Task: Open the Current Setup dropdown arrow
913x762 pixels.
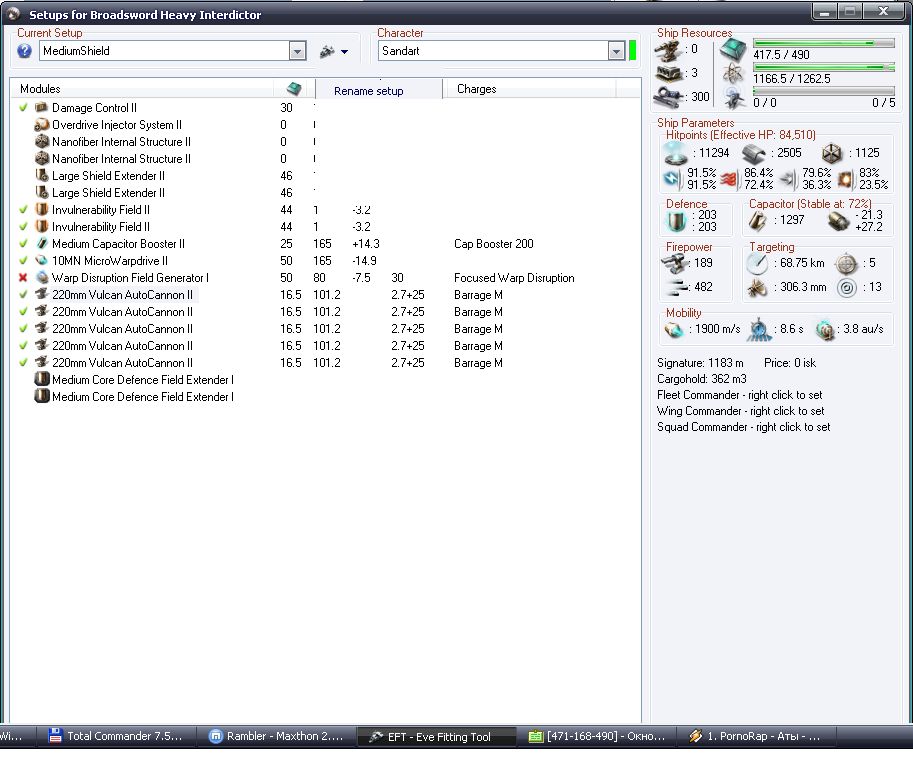Action: [x=298, y=51]
